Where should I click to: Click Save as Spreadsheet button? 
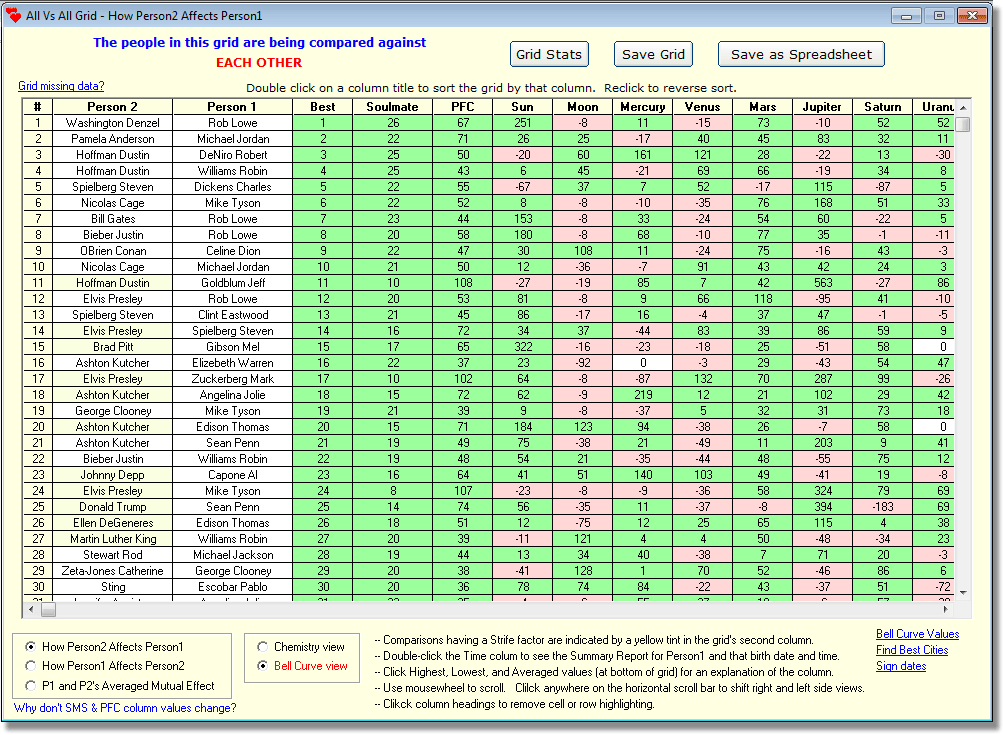coord(801,55)
